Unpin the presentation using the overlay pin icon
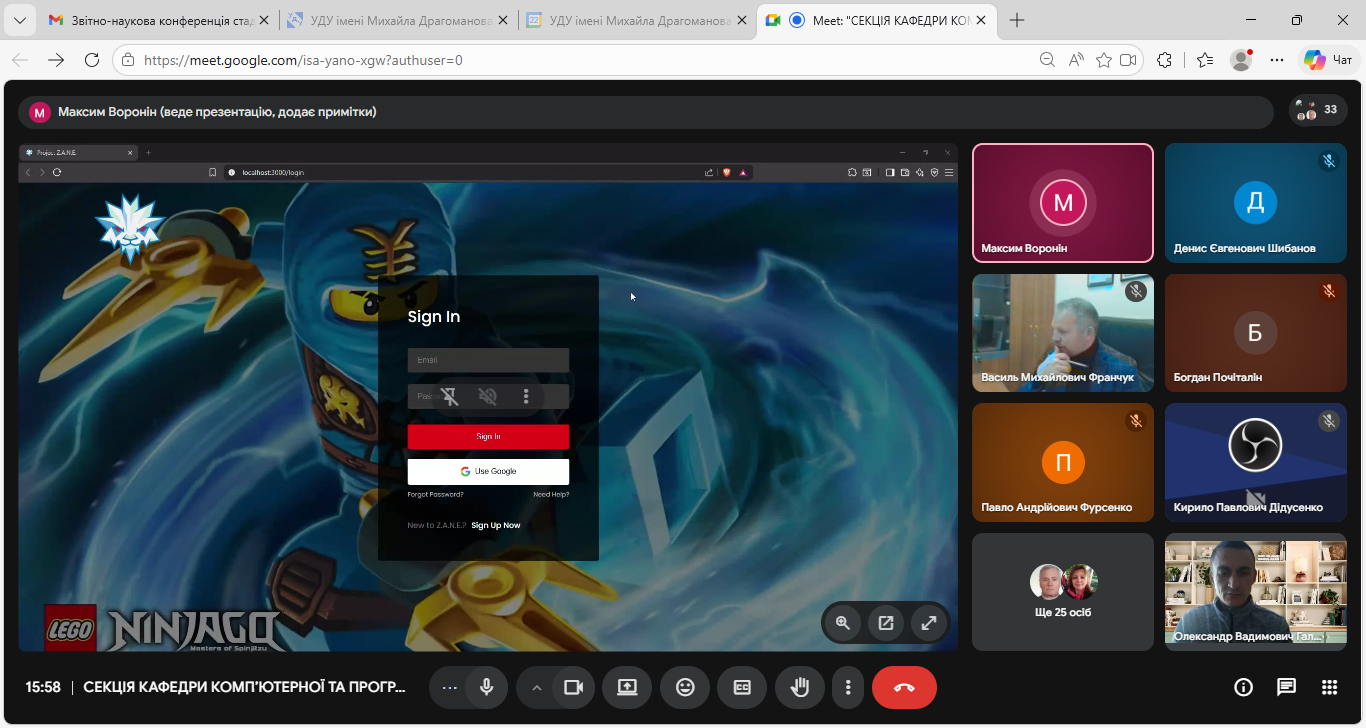The height and width of the screenshot is (728, 1366). point(450,396)
